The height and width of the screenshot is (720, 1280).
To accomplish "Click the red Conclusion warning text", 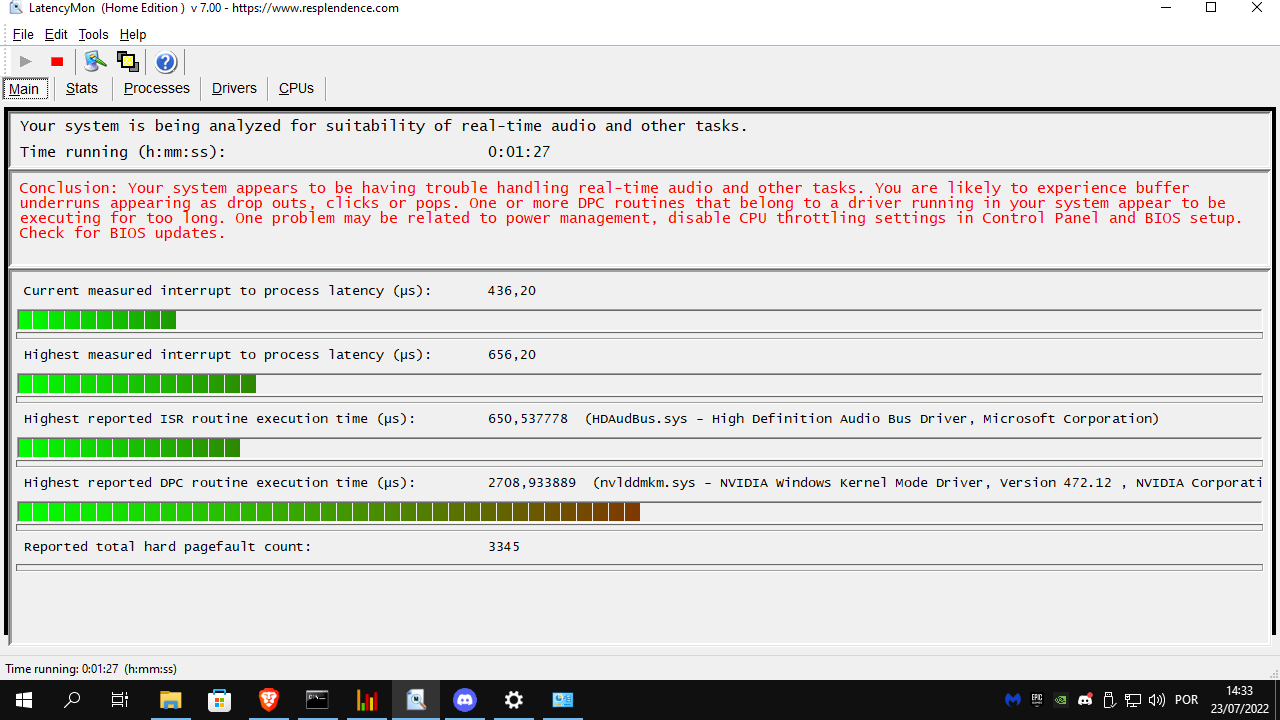I will tap(630, 210).
